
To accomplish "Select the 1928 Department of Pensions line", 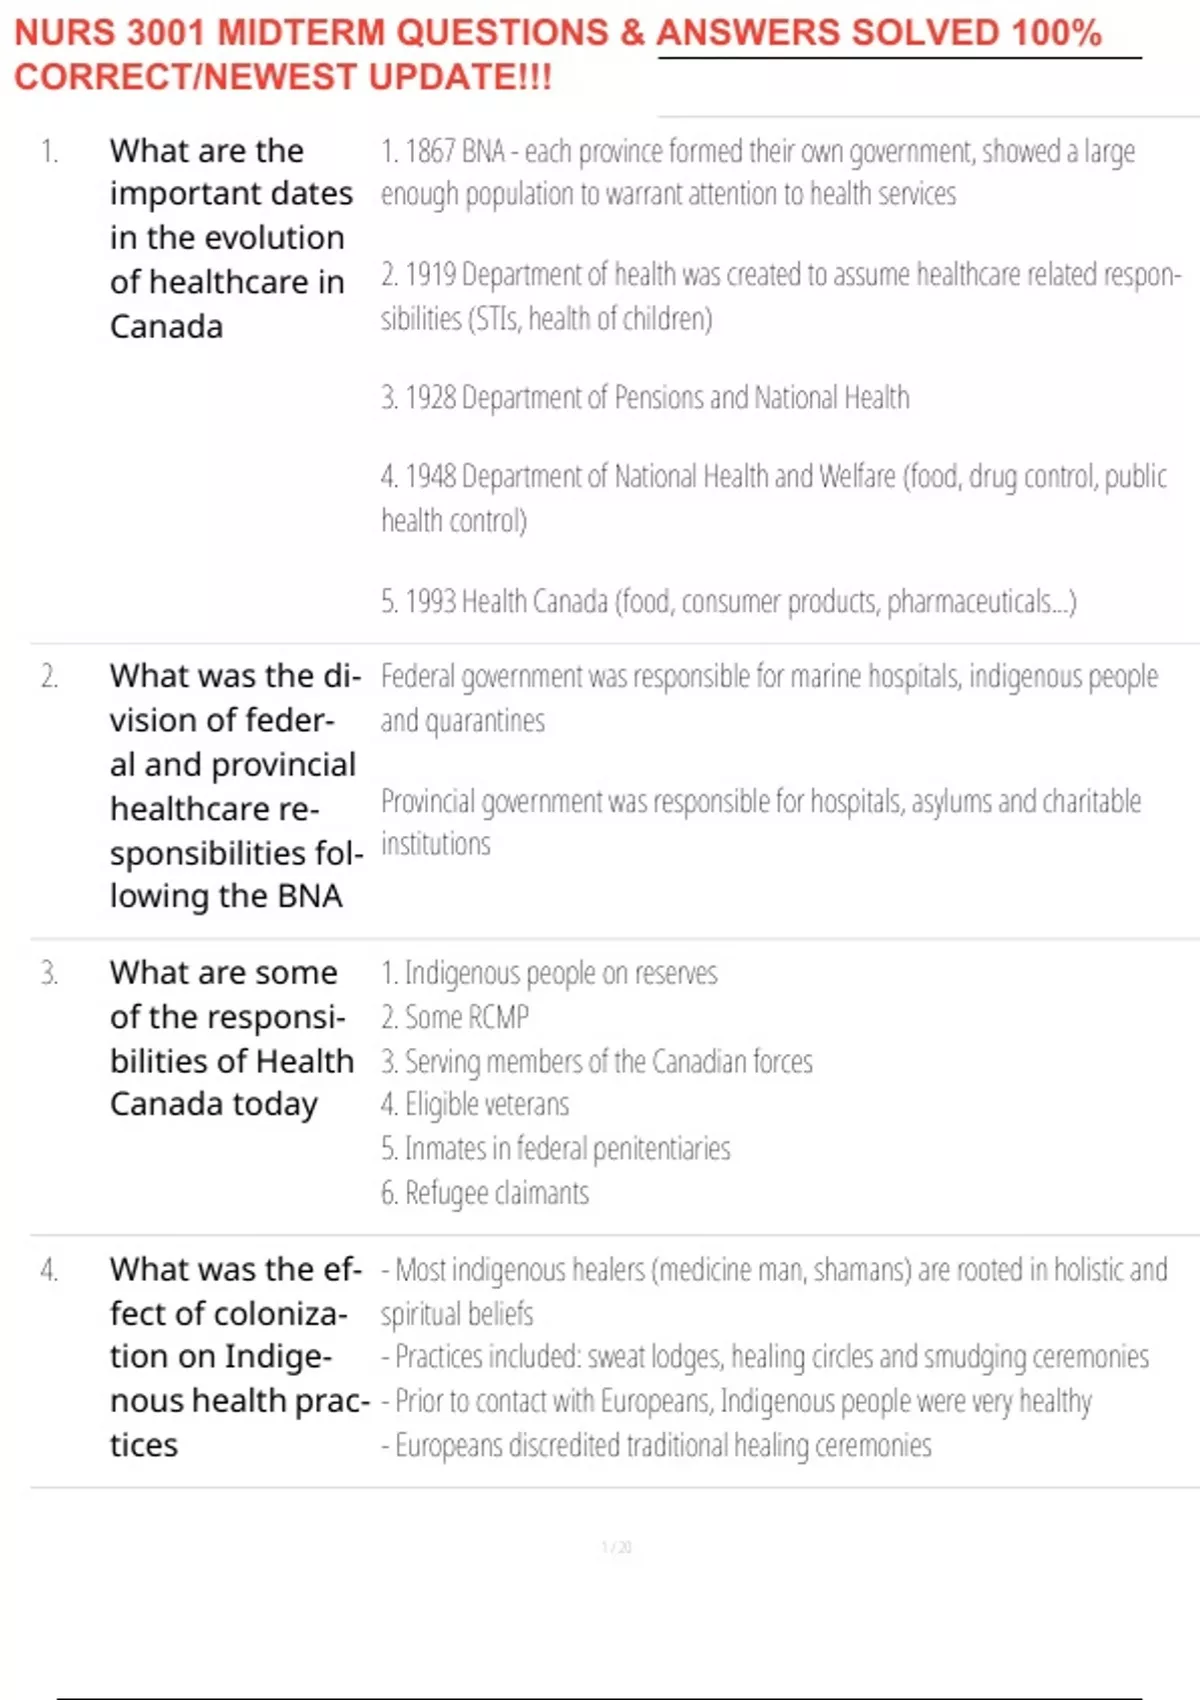I will pyautogui.click(x=645, y=398).
